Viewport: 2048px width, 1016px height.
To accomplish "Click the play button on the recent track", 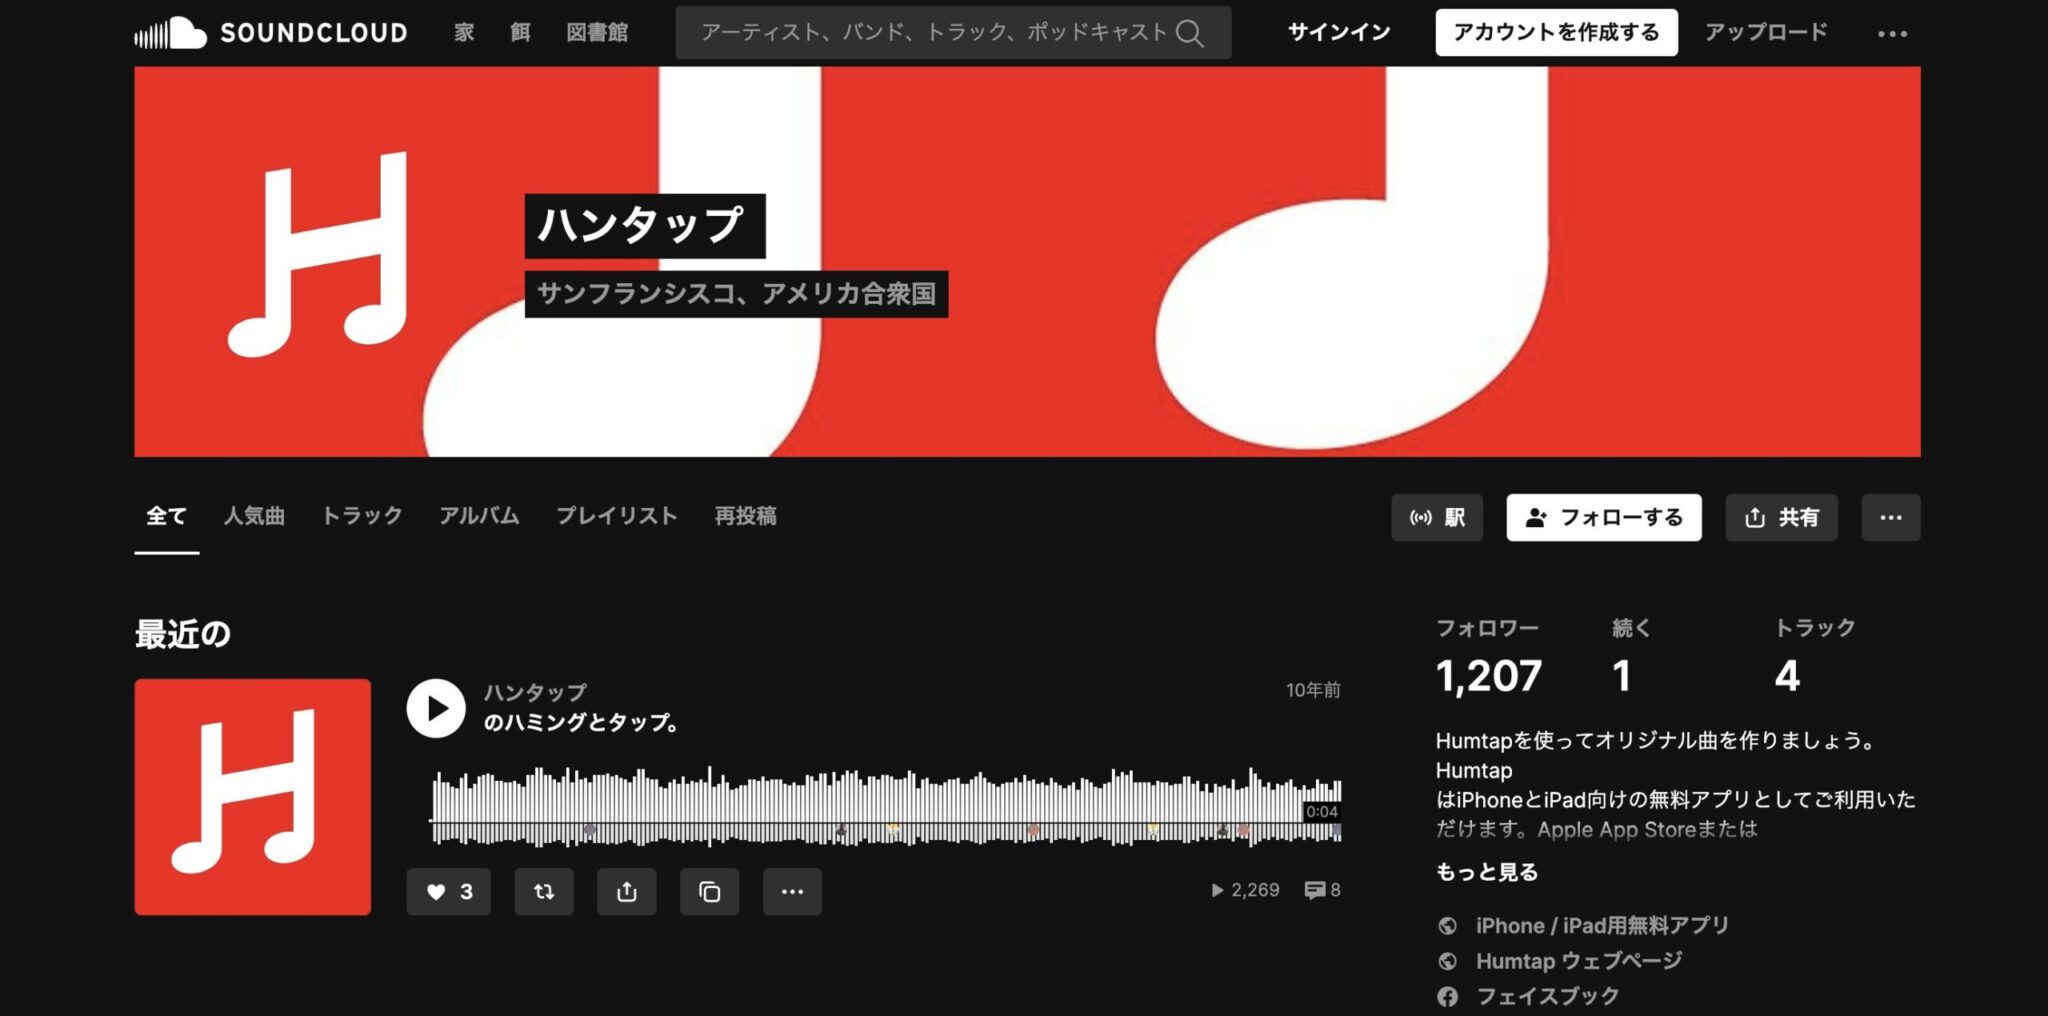I will 436,708.
